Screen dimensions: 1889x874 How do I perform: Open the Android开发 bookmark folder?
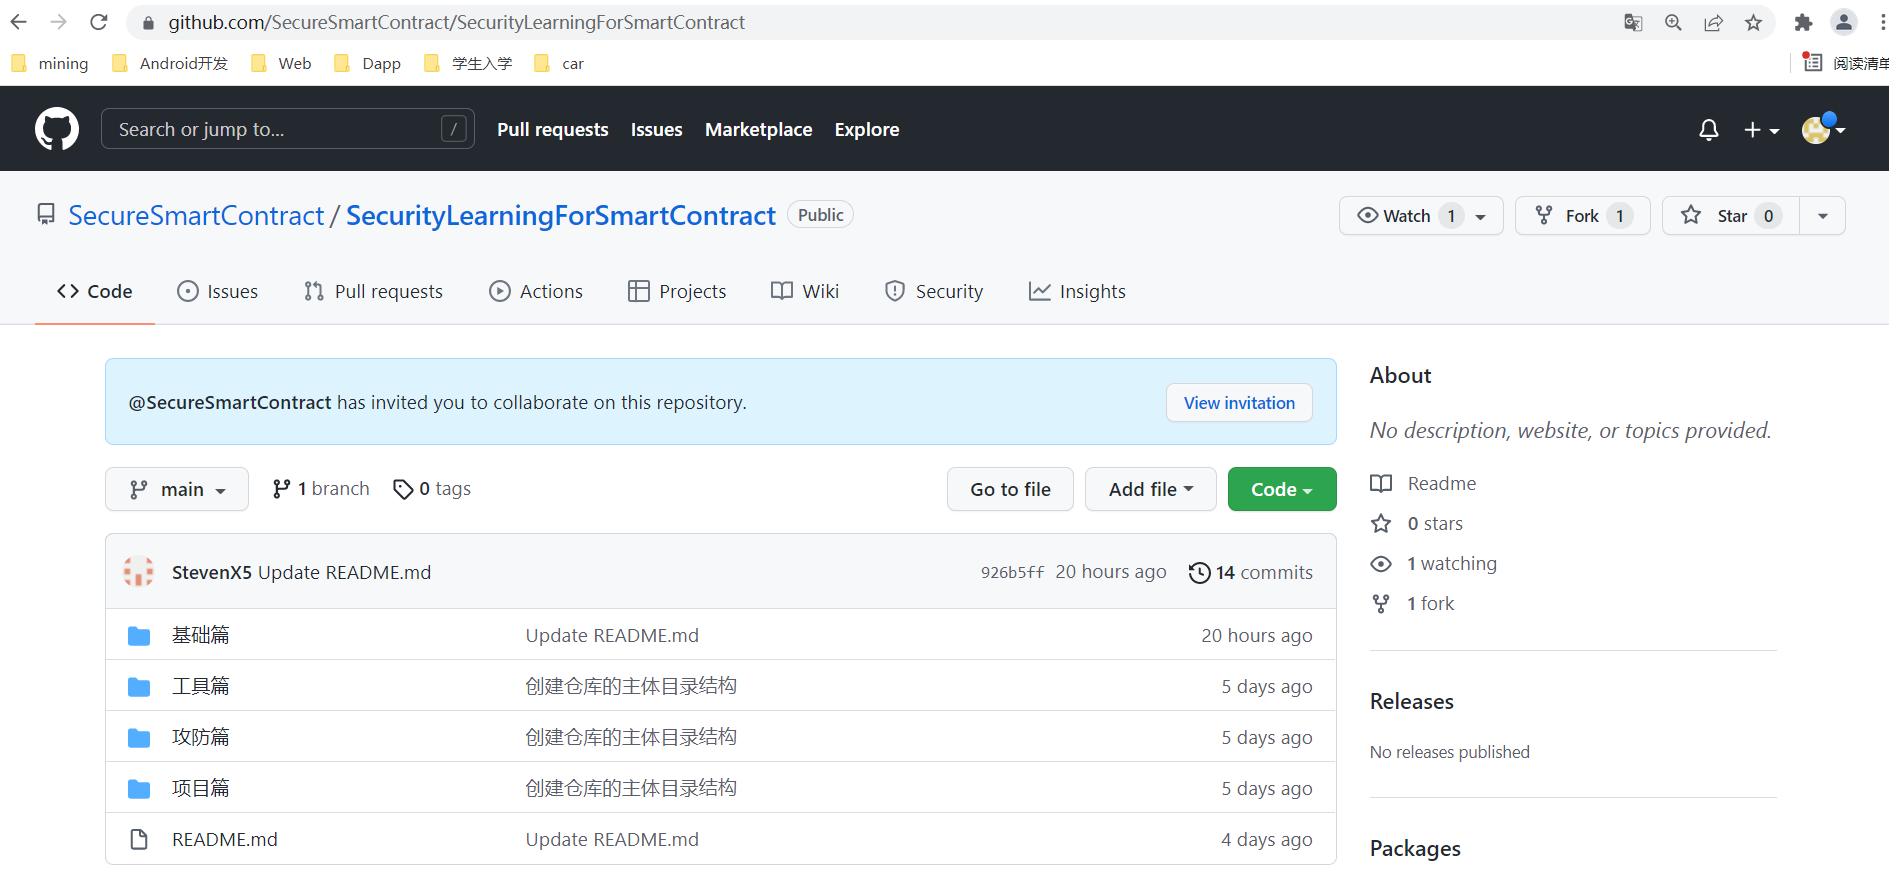tap(170, 63)
